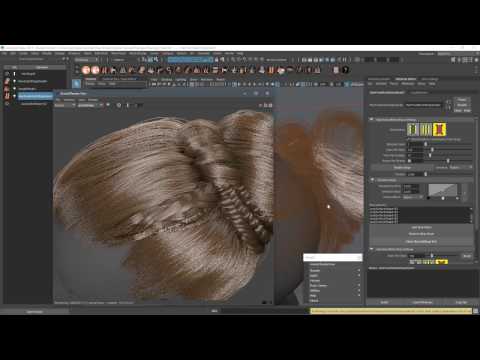Select the middle striped thumbnail in the side panel

(426, 129)
